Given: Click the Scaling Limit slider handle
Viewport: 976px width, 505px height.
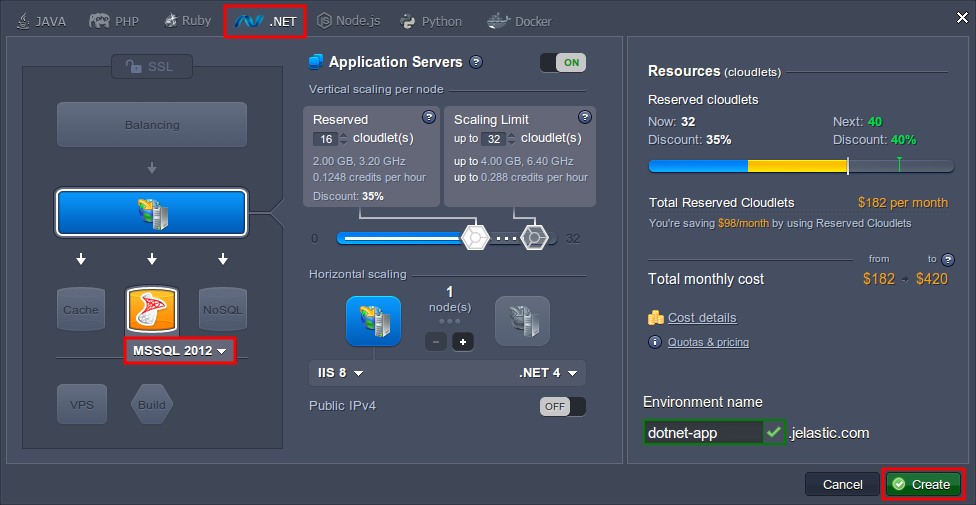Looking at the screenshot, I should 533,237.
